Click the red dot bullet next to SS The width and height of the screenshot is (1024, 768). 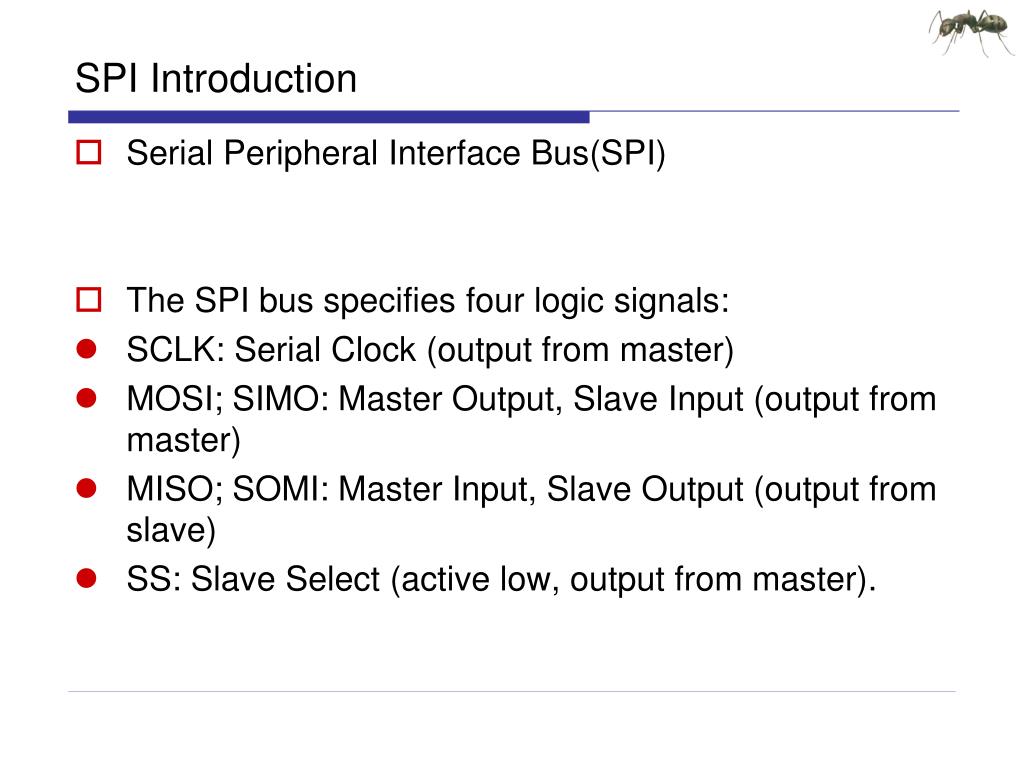[86, 578]
